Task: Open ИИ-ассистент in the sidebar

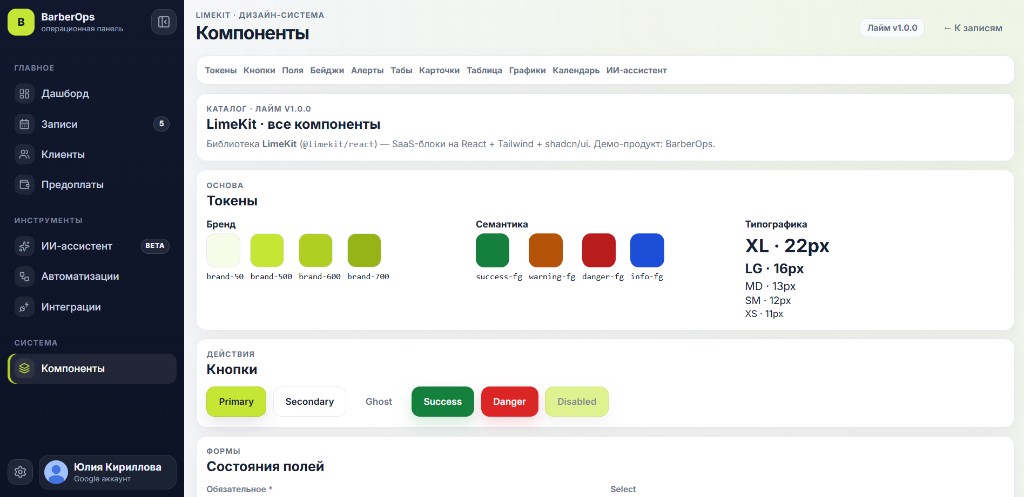Action: (x=92, y=246)
